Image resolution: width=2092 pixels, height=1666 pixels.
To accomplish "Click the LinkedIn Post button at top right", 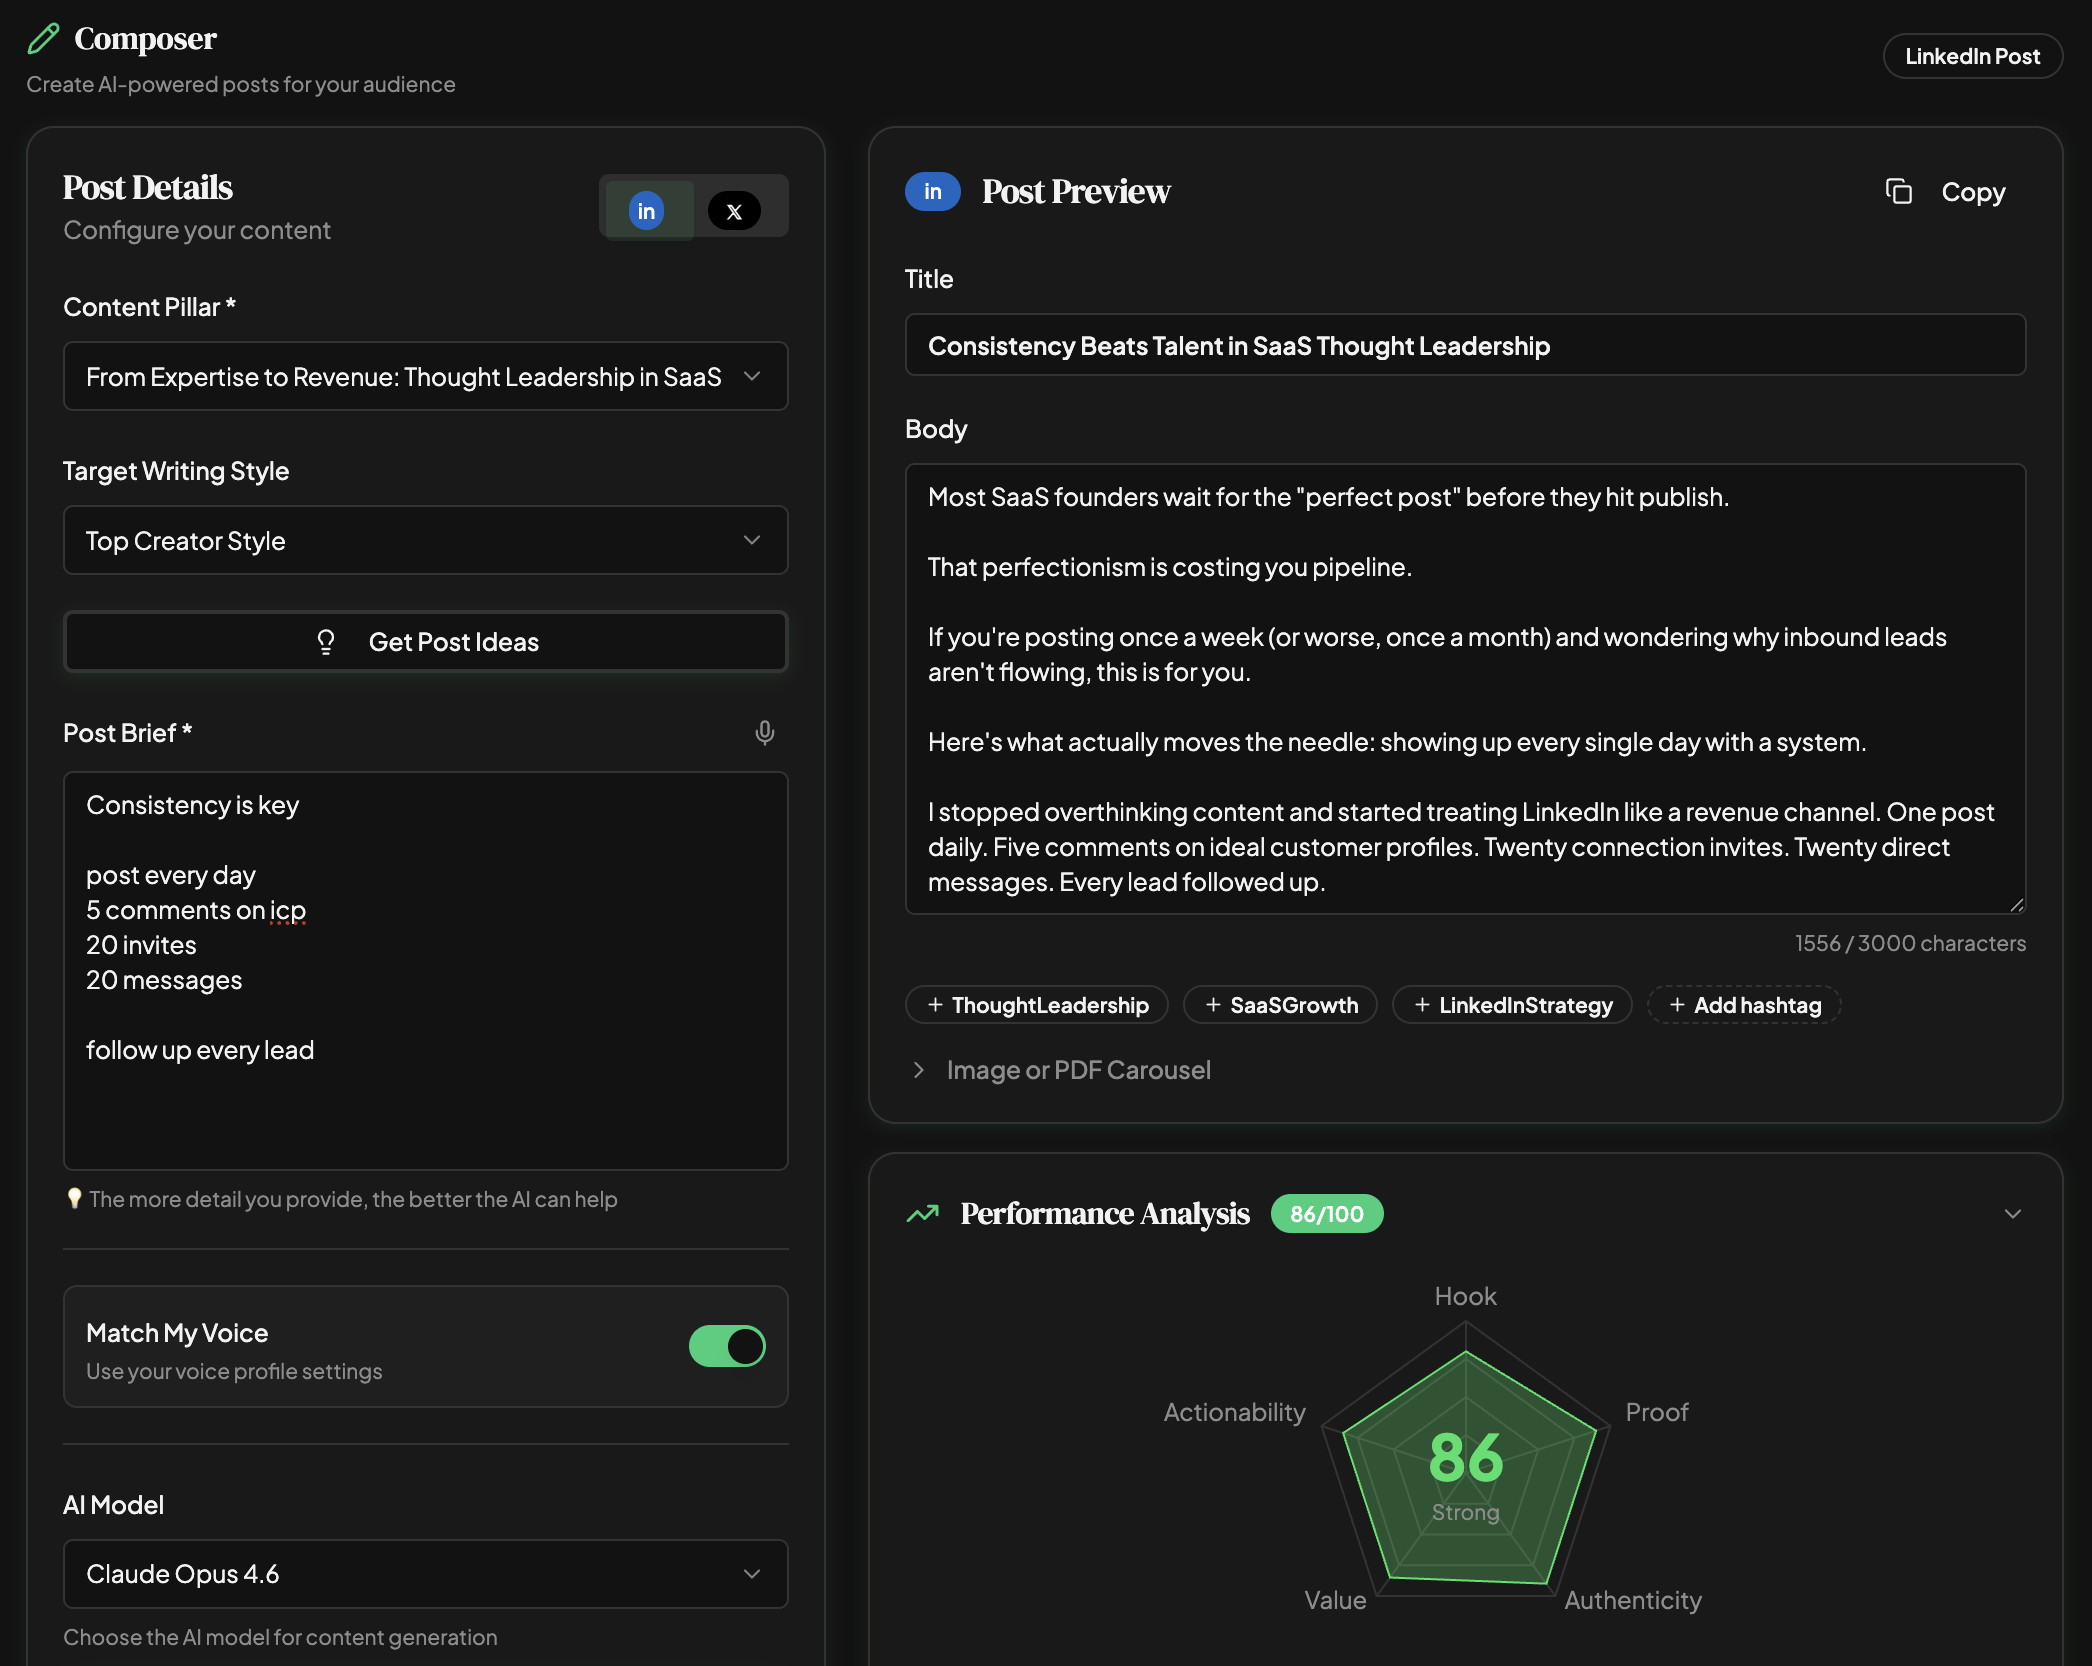I will [1972, 55].
